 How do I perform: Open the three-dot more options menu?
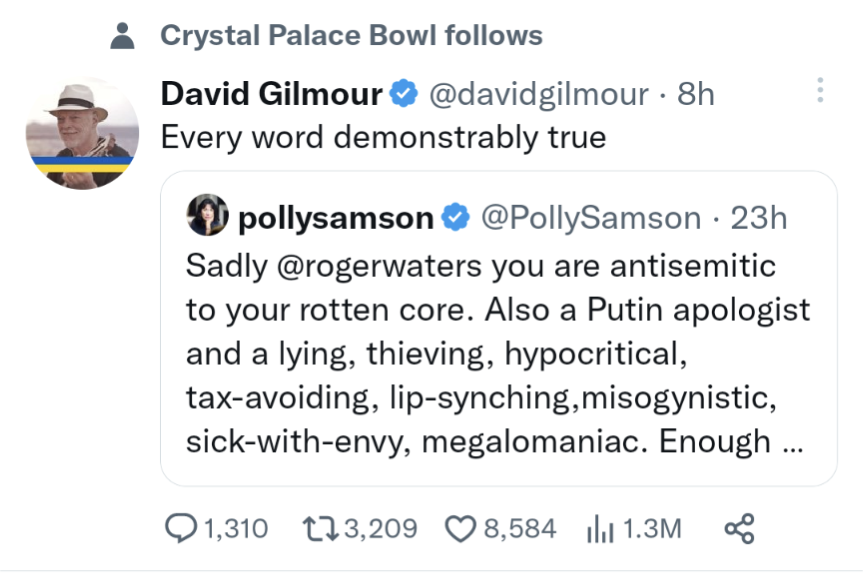(x=820, y=91)
